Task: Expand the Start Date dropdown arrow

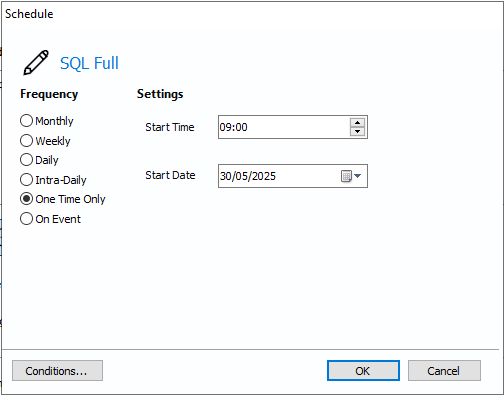Action: pos(358,176)
